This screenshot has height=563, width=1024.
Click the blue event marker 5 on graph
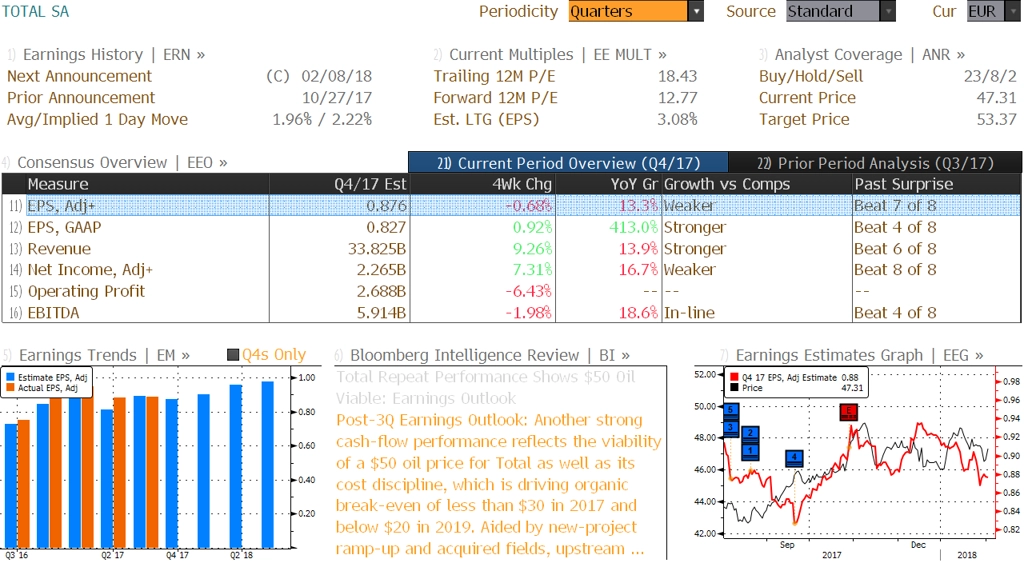[x=731, y=411]
